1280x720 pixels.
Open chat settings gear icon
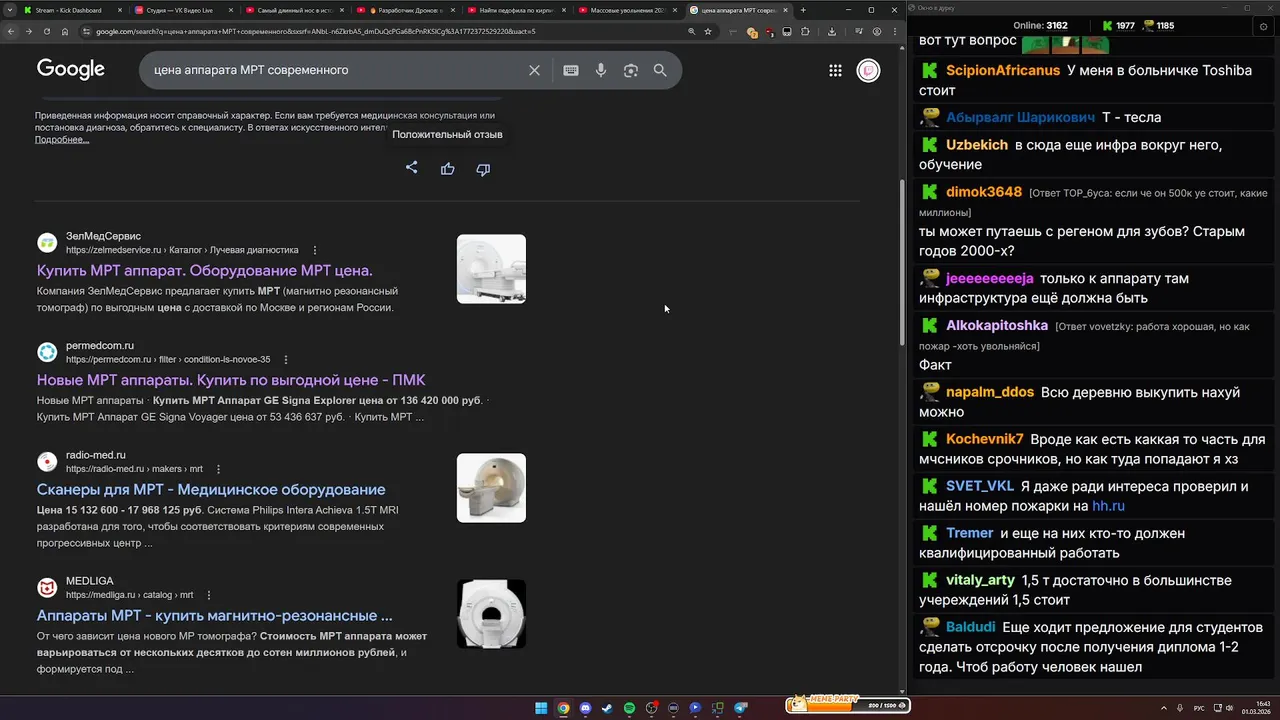pyautogui.click(x=1264, y=26)
